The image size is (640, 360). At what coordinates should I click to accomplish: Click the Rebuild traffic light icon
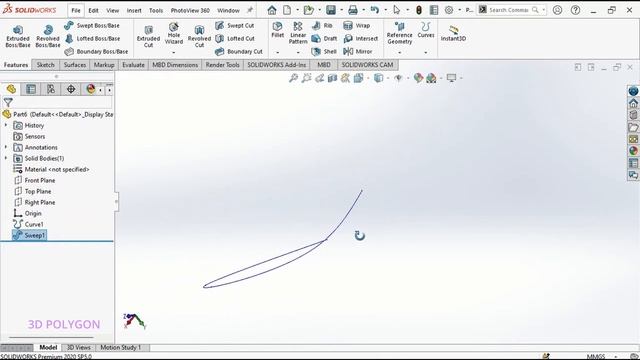click(x=419, y=10)
